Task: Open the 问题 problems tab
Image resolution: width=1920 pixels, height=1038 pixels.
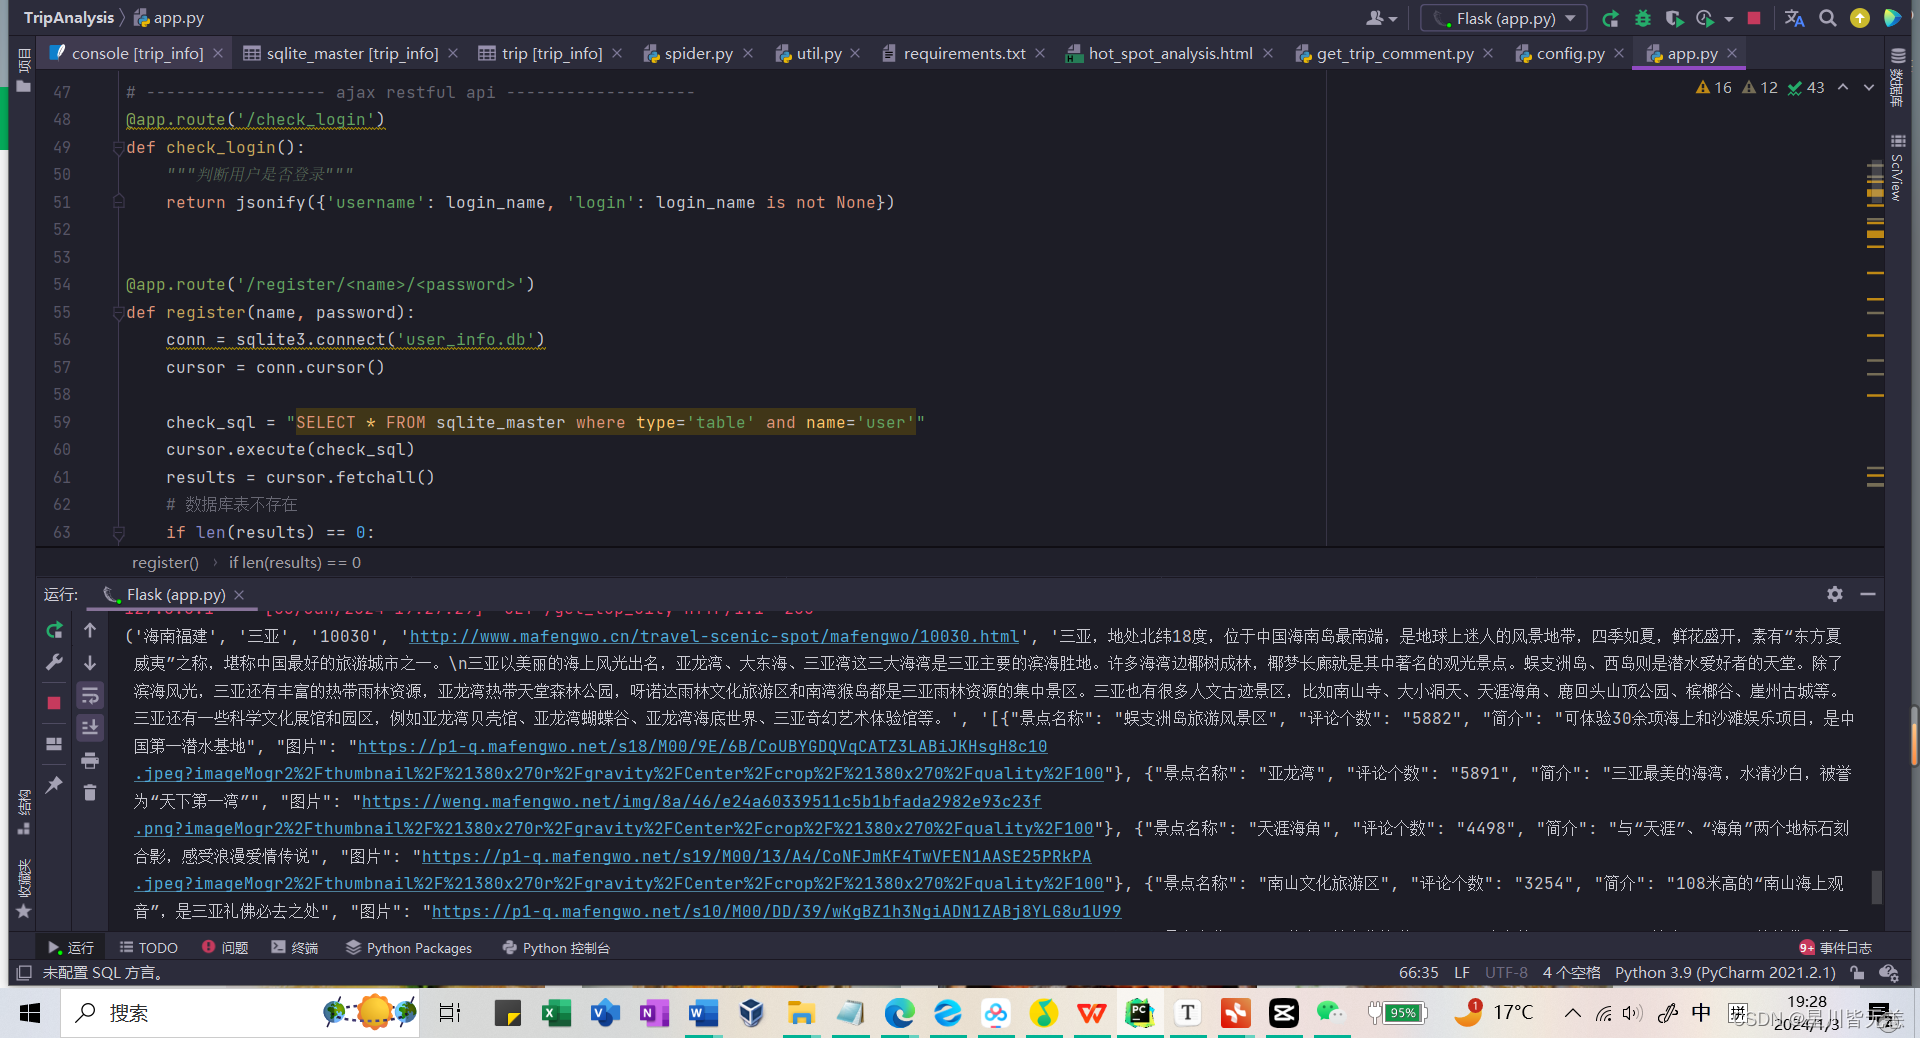Action: (x=225, y=947)
